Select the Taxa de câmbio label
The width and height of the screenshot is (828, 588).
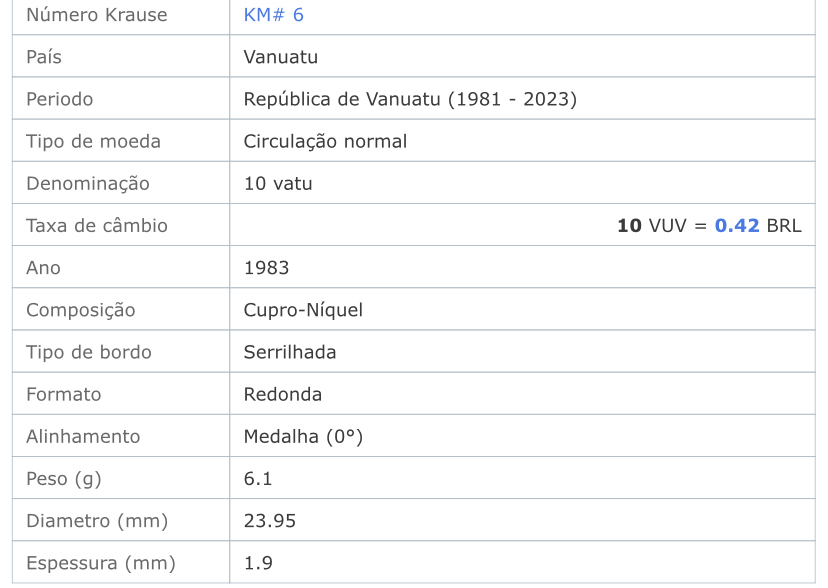(x=97, y=225)
